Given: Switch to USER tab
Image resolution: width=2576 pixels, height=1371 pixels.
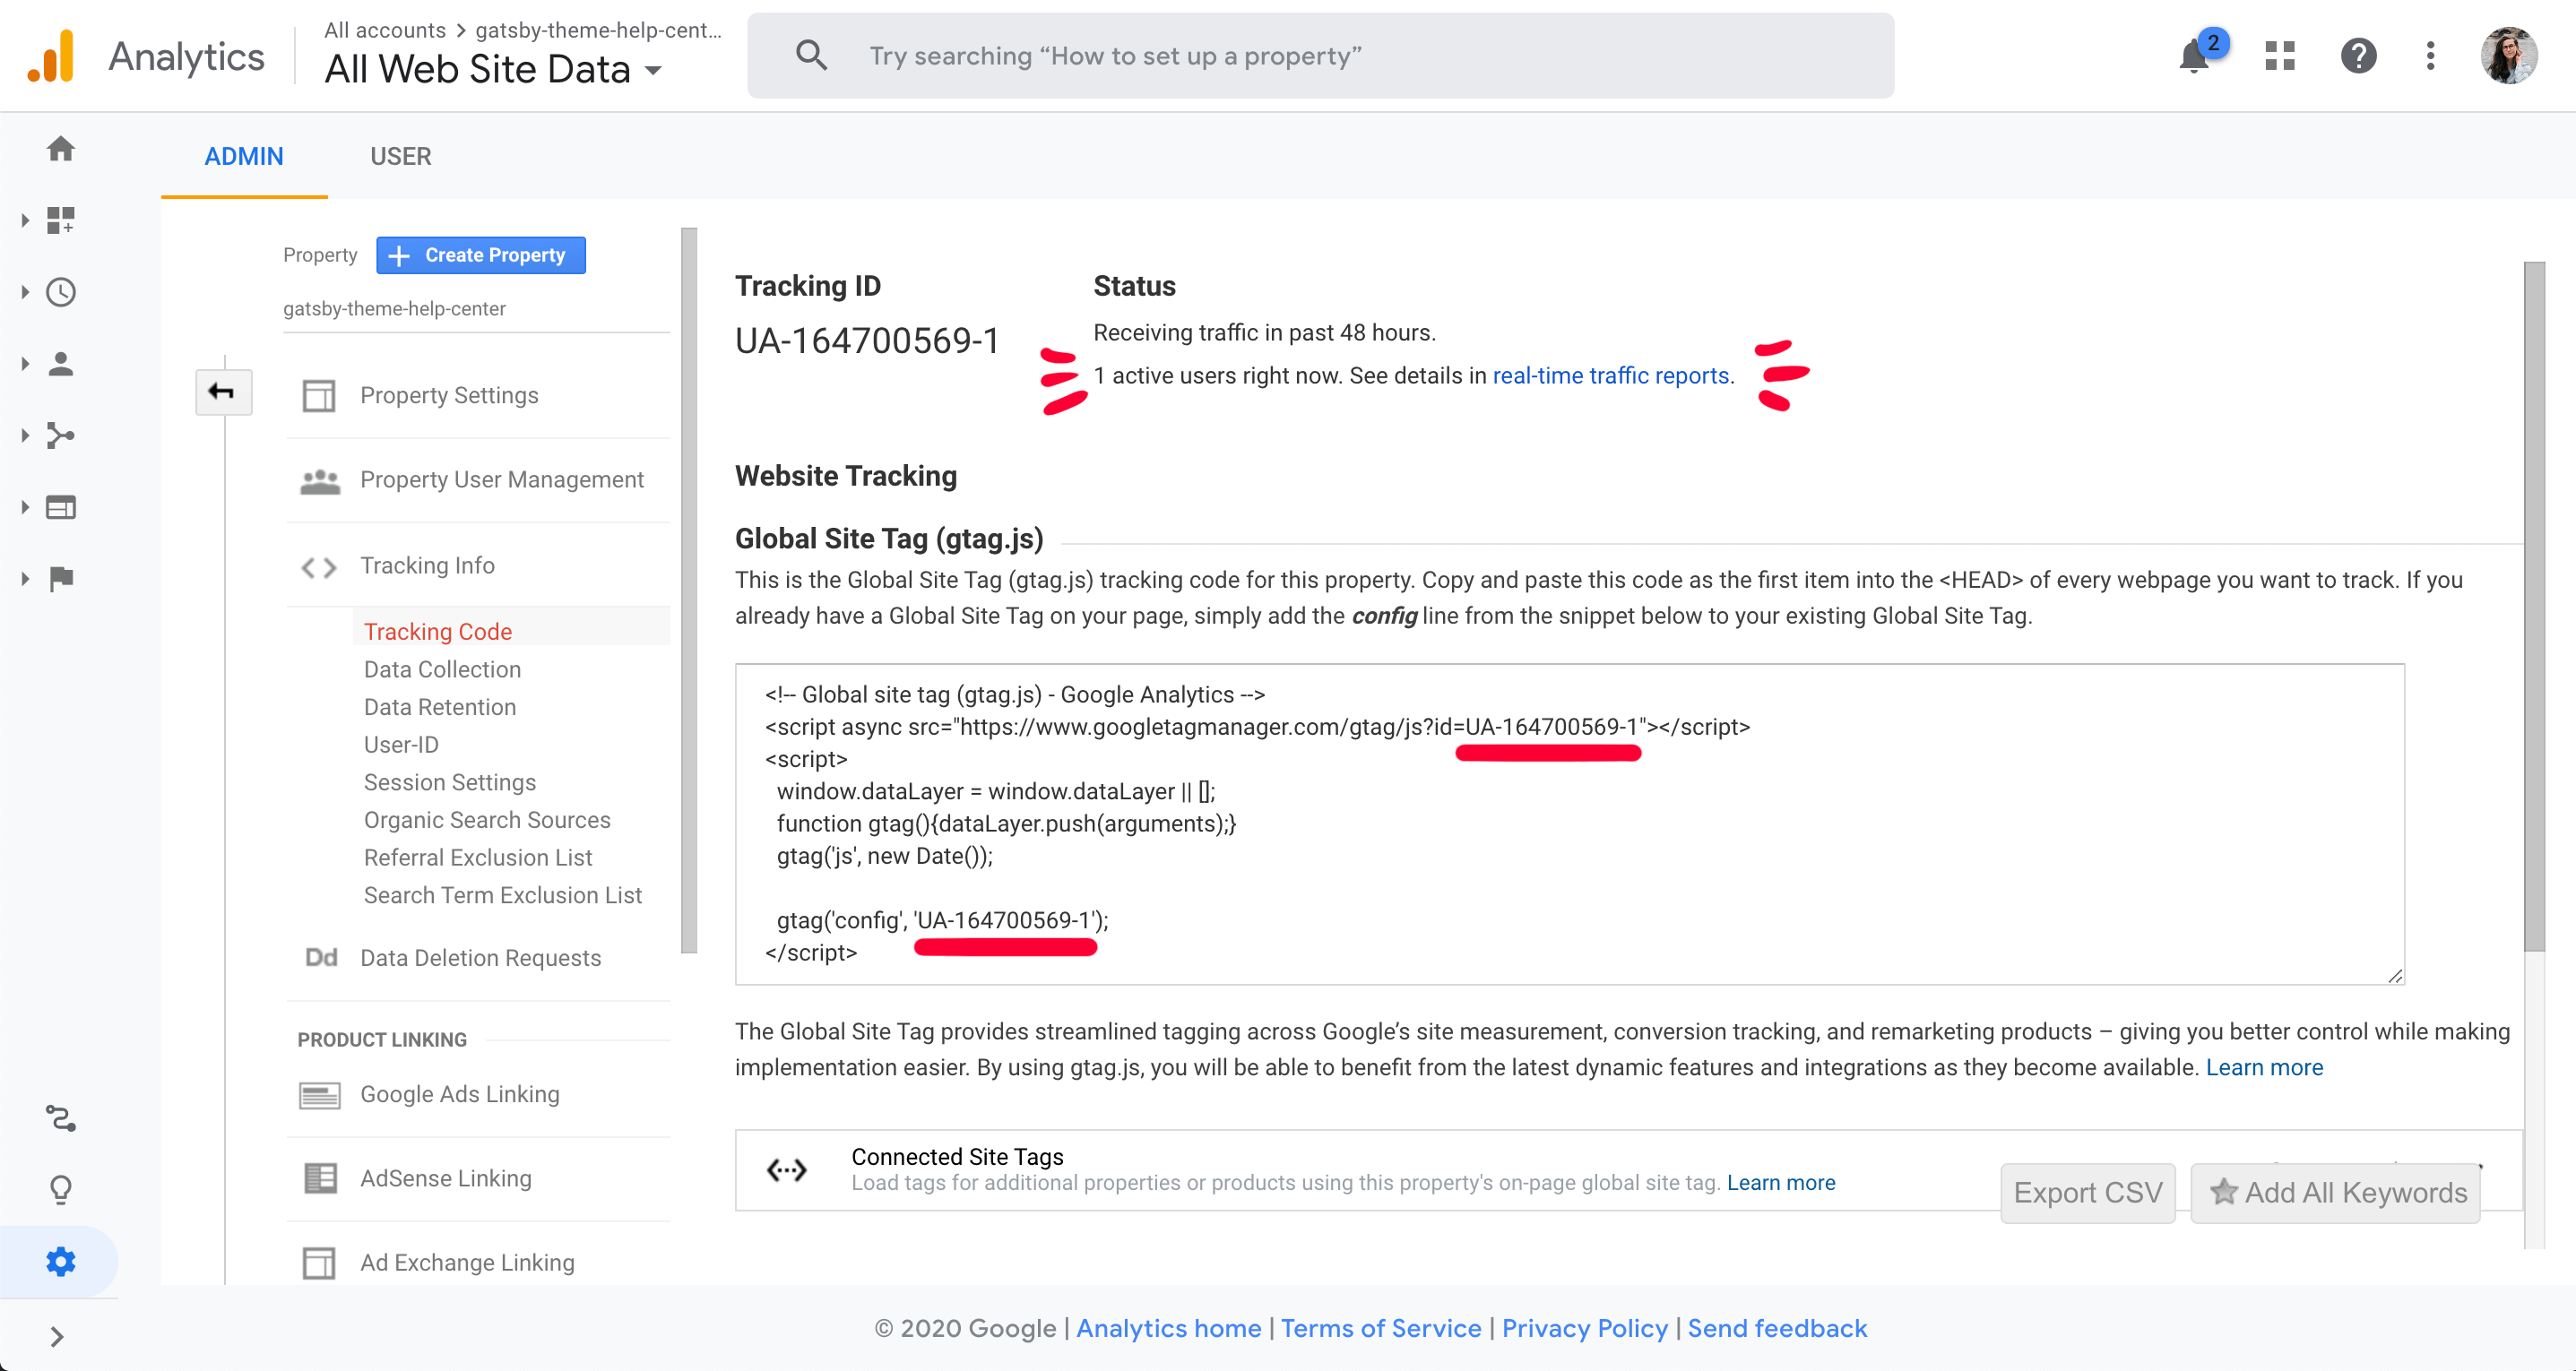Looking at the screenshot, I should (401, 157).
